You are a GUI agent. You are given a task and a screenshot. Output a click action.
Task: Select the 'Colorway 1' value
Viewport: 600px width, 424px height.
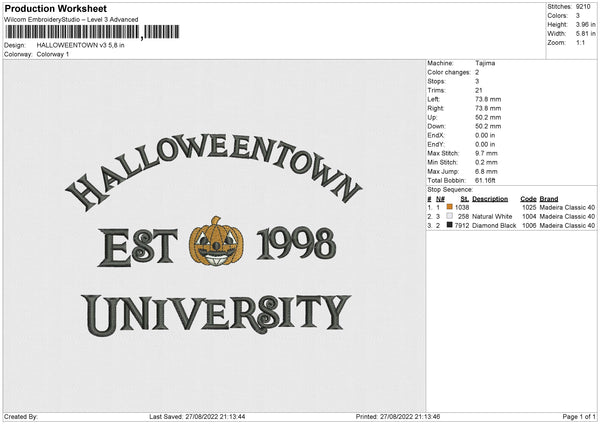pos(53,54)
